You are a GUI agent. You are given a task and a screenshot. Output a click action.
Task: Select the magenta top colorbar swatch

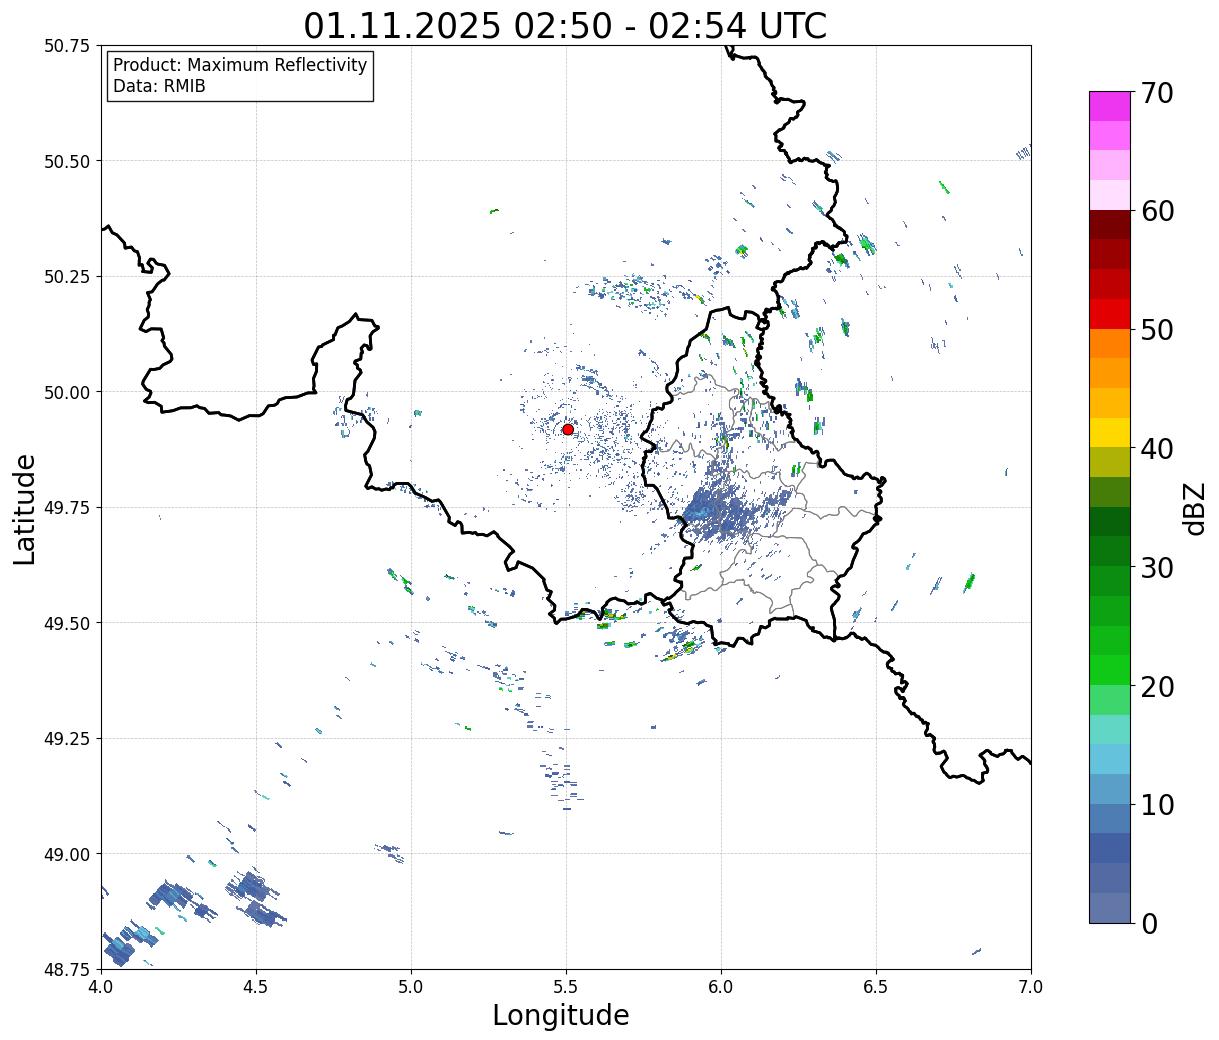pos(1110,106)
